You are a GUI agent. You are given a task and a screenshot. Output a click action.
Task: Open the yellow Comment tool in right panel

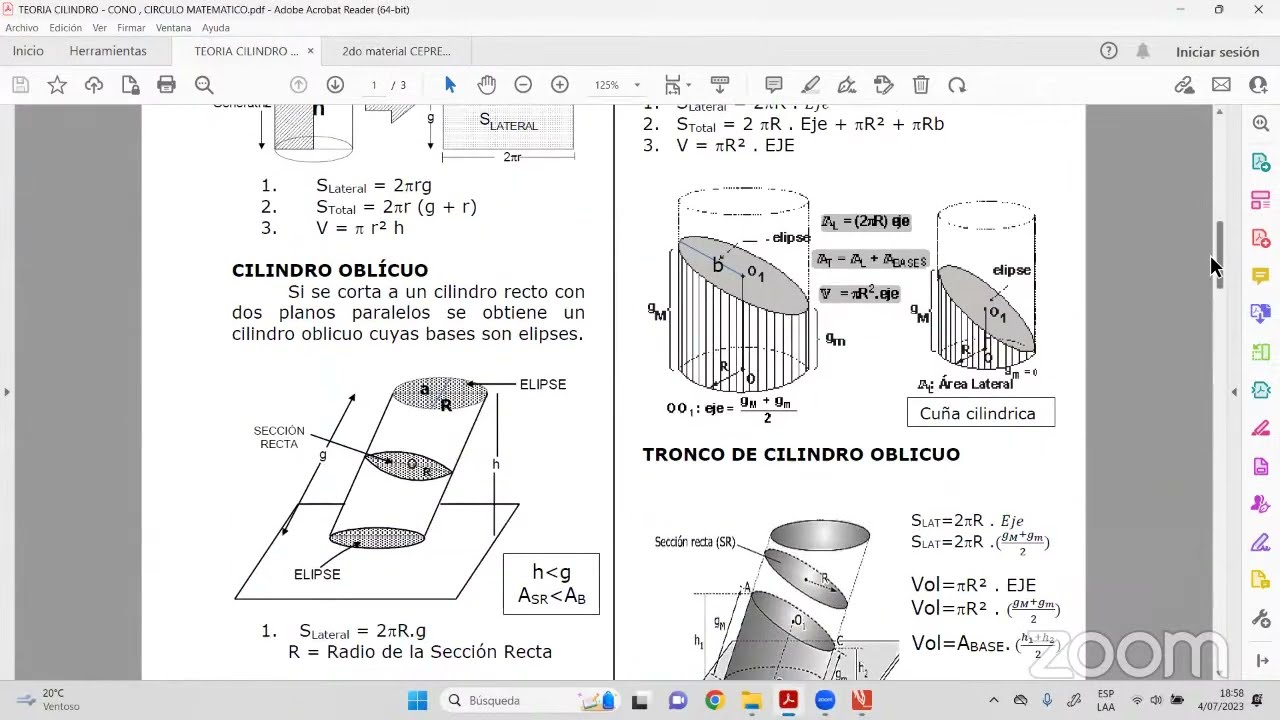(1261, 276)
